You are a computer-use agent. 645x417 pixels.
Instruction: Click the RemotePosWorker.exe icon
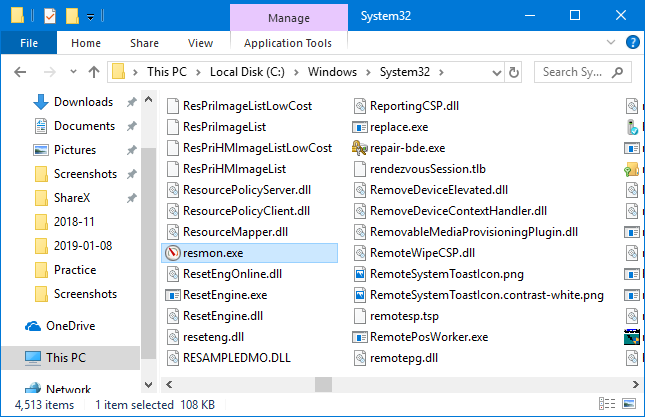click(360, 337)
